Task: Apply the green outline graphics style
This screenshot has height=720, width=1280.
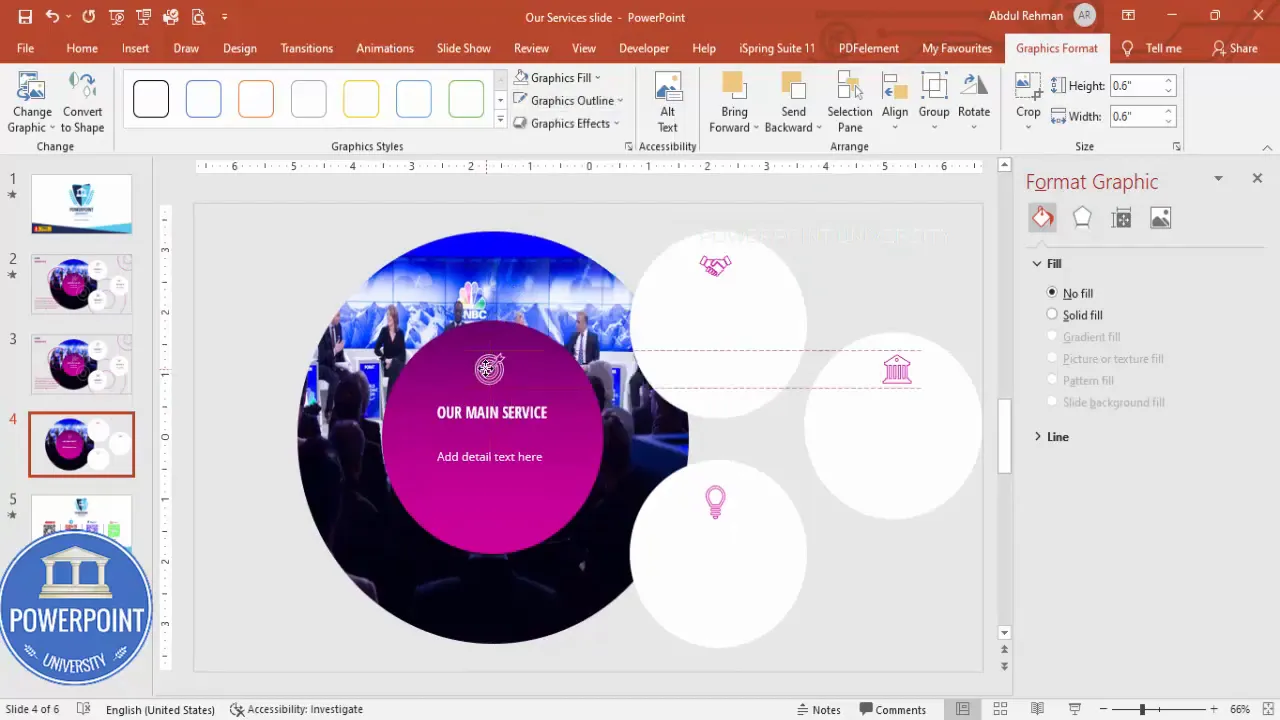Action: point(466,99)
